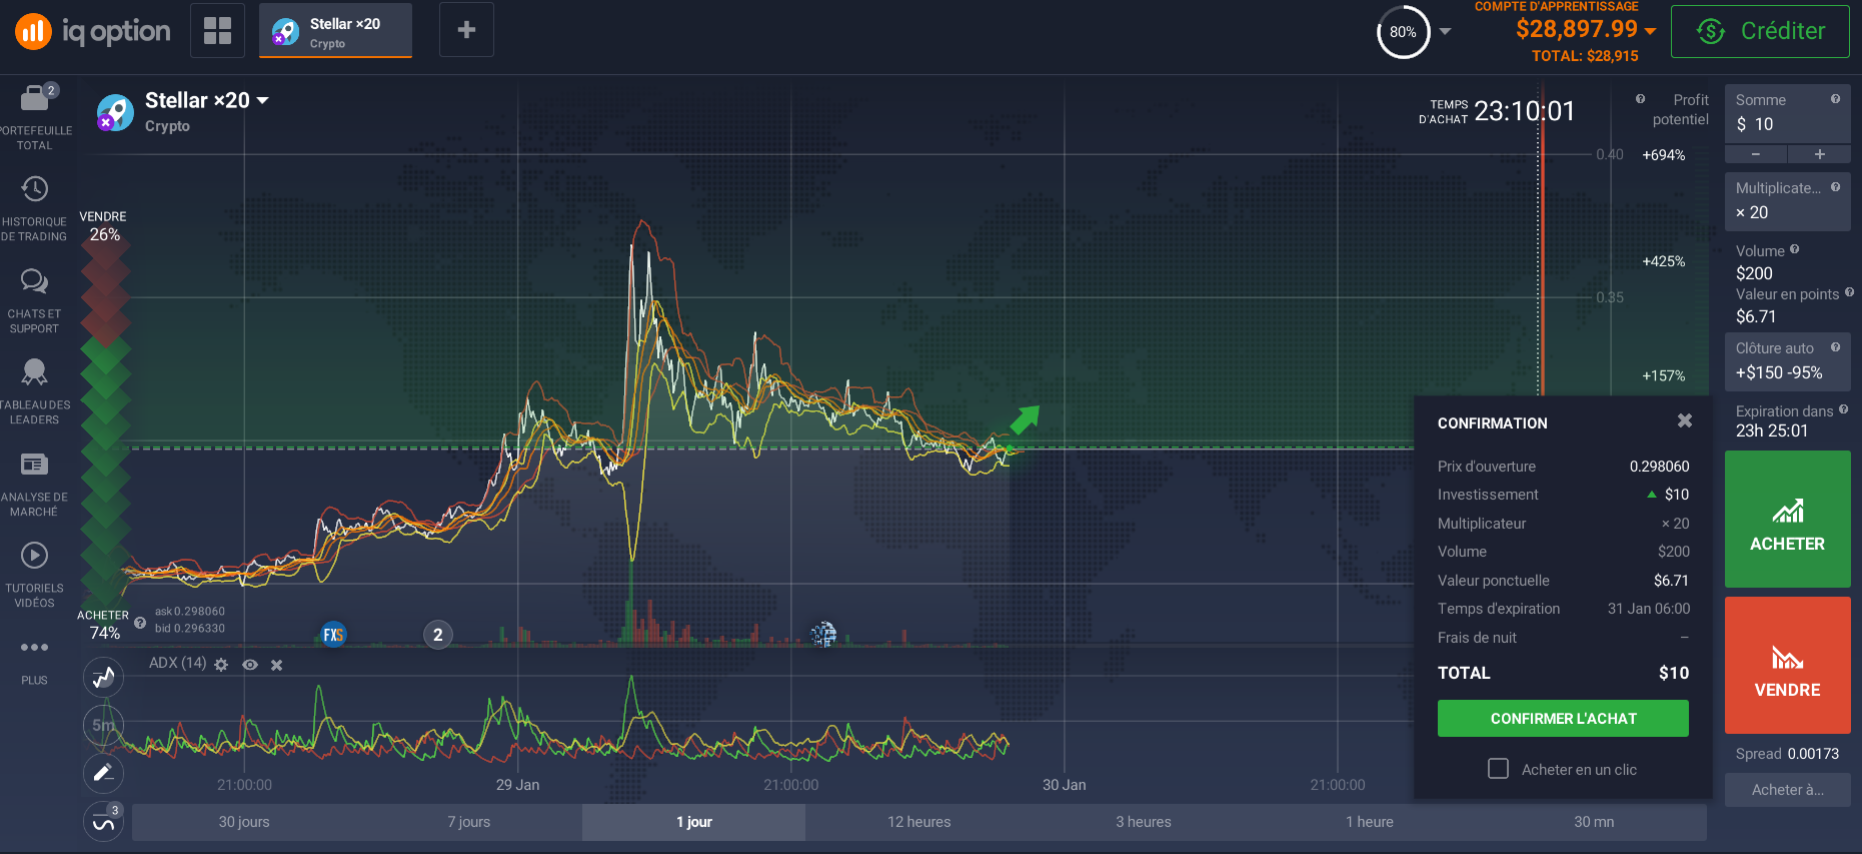Expand the Stellar ×20 asset dropdown

click(x=263, y=100)
